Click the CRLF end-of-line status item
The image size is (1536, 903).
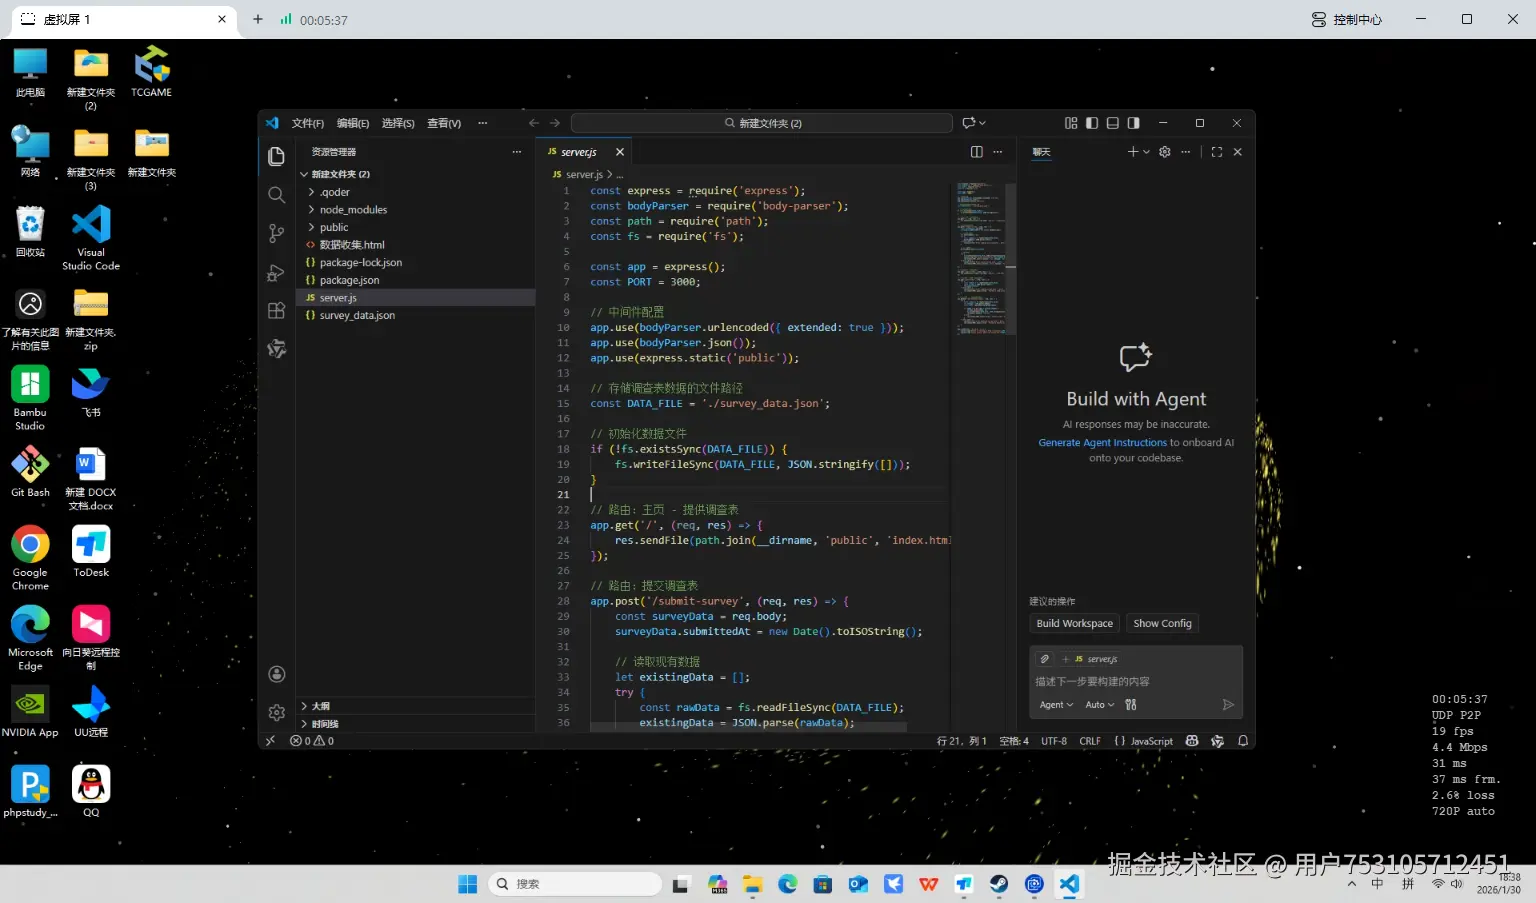1090,741
